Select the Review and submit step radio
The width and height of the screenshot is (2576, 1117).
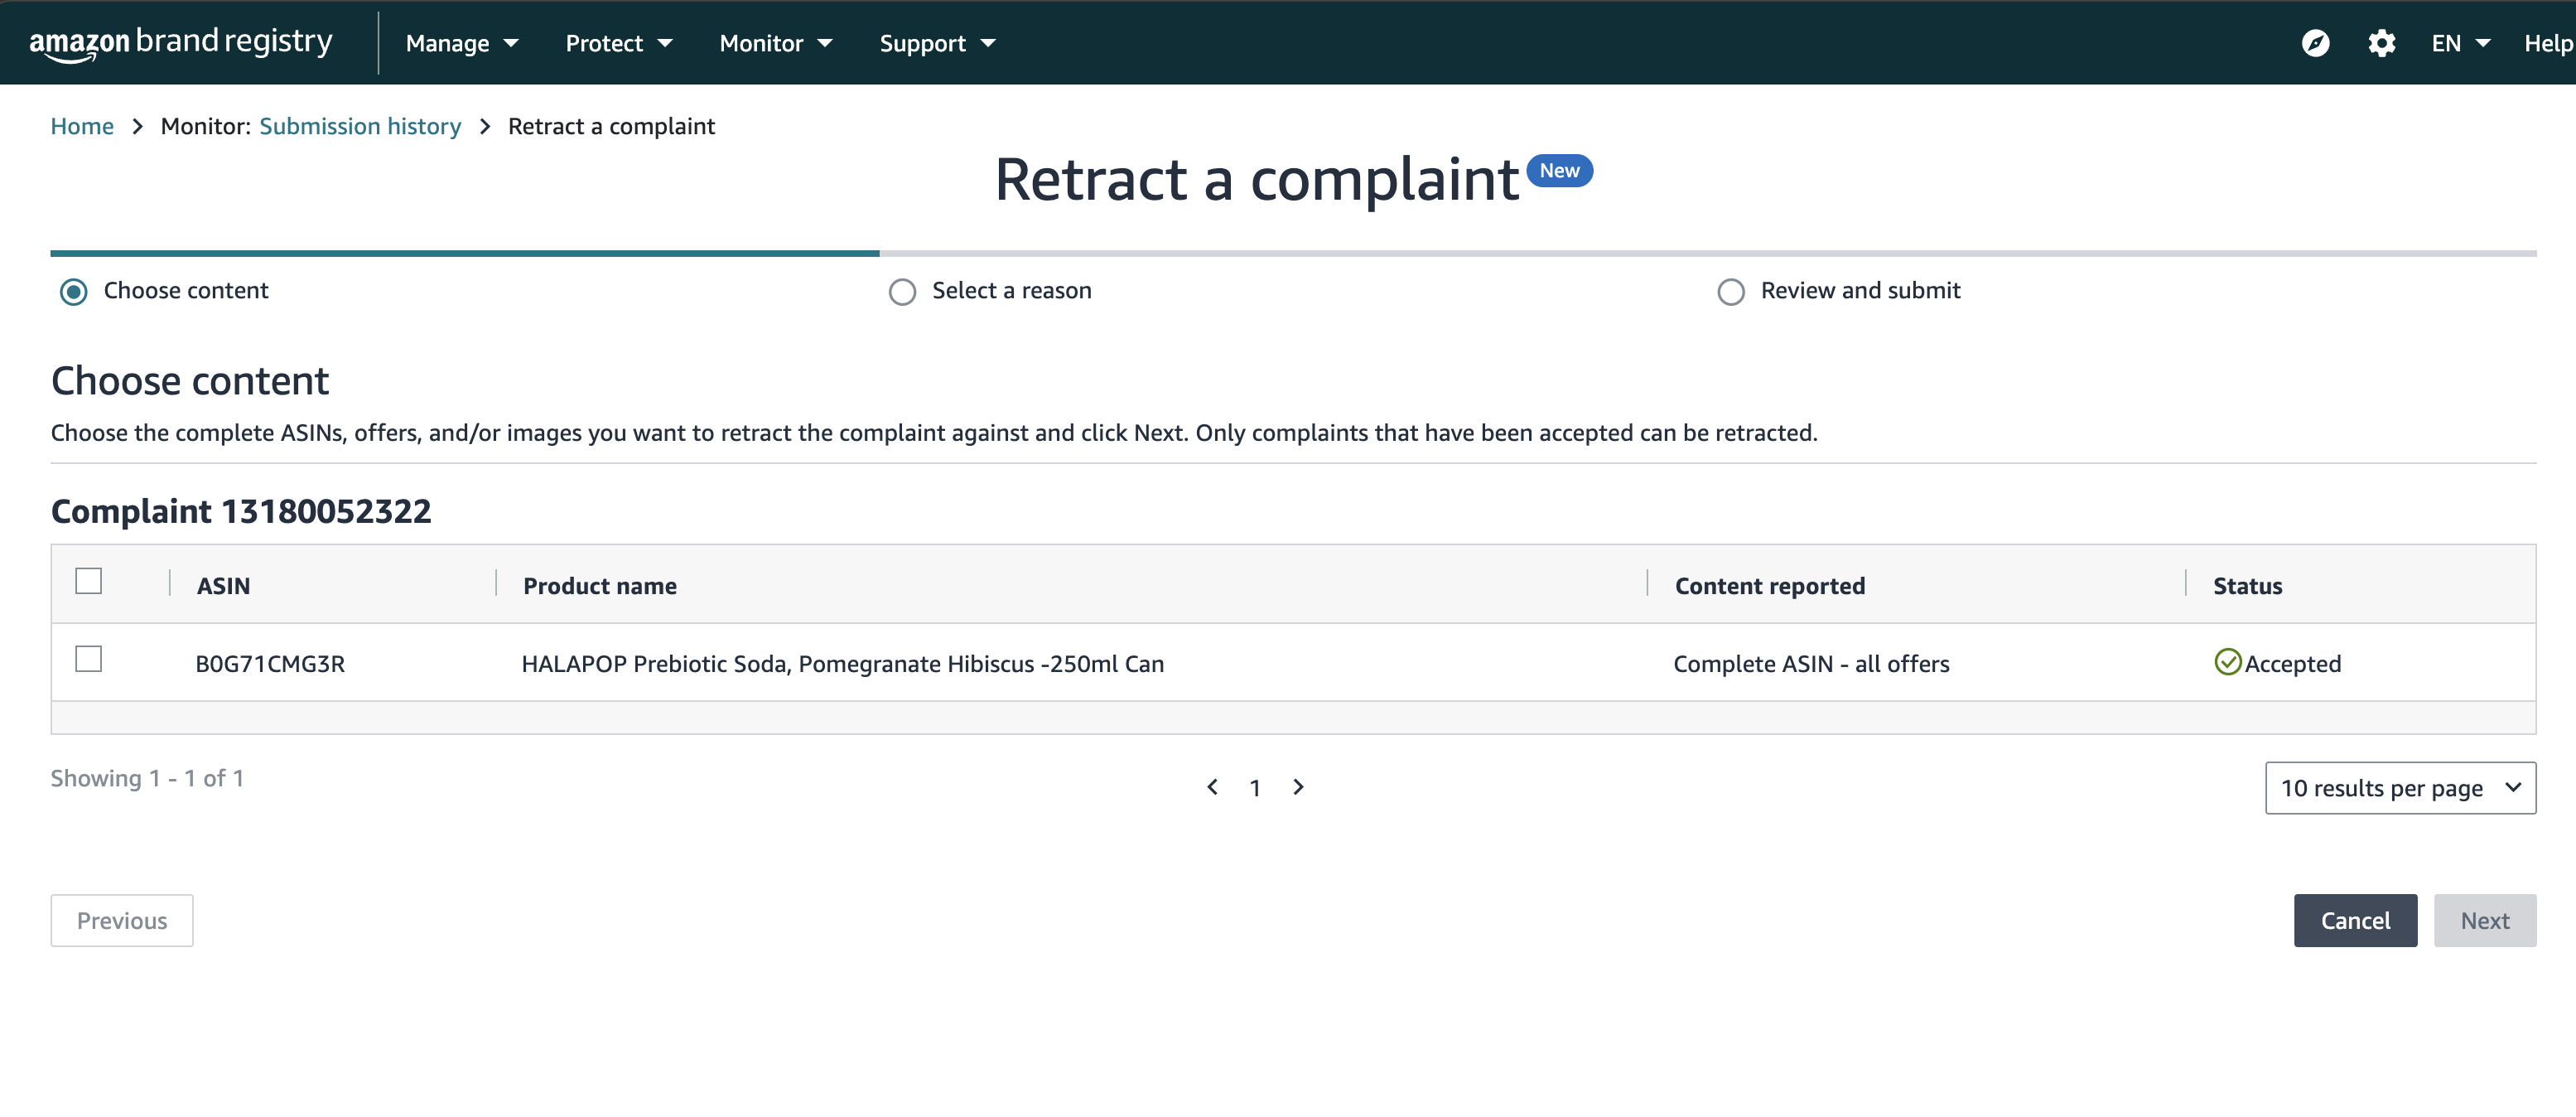coord(1731,292)
